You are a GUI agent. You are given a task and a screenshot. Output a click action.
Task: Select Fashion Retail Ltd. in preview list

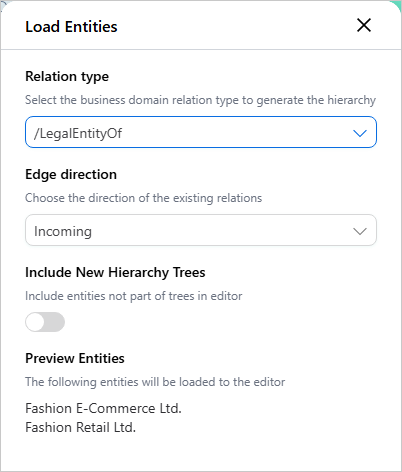click(81, 427)
